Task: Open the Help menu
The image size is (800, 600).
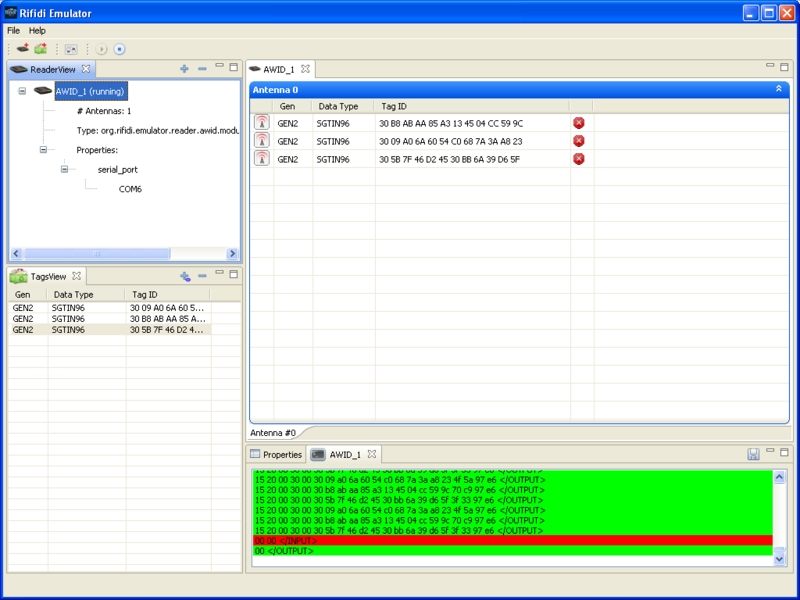Action: click(37, 31)
